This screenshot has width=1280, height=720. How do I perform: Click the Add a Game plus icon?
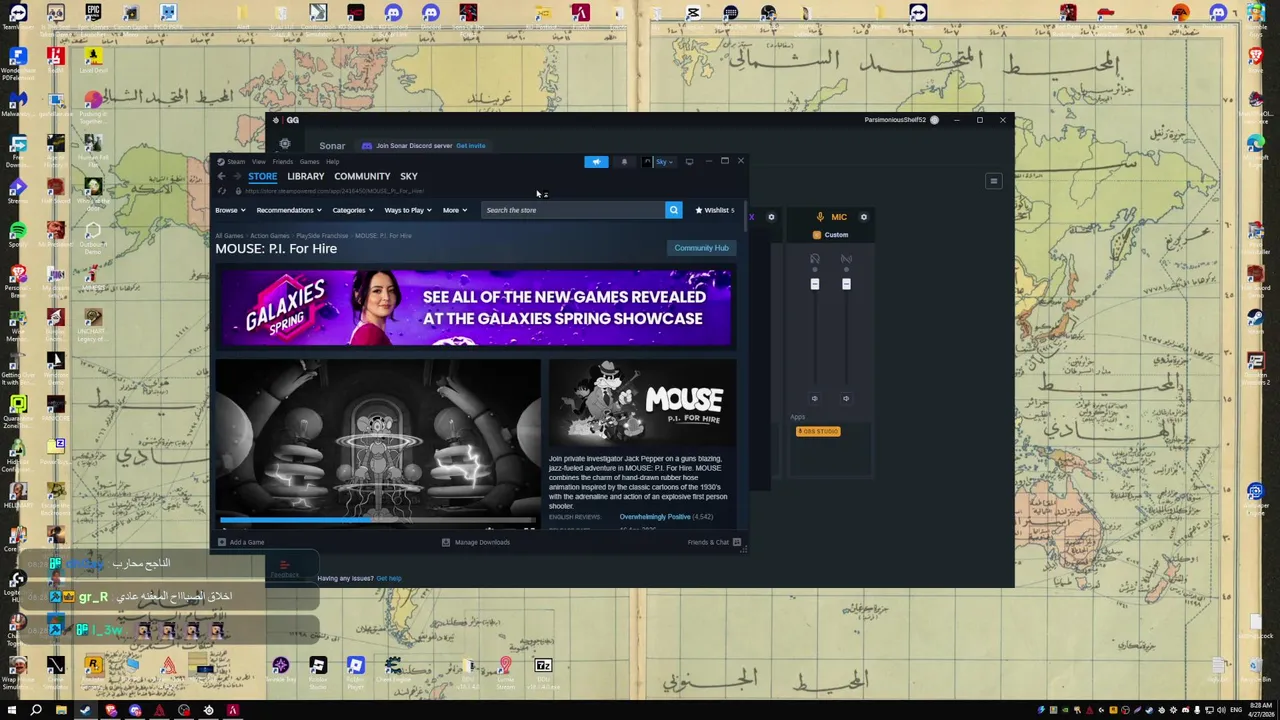coord(222,542)
